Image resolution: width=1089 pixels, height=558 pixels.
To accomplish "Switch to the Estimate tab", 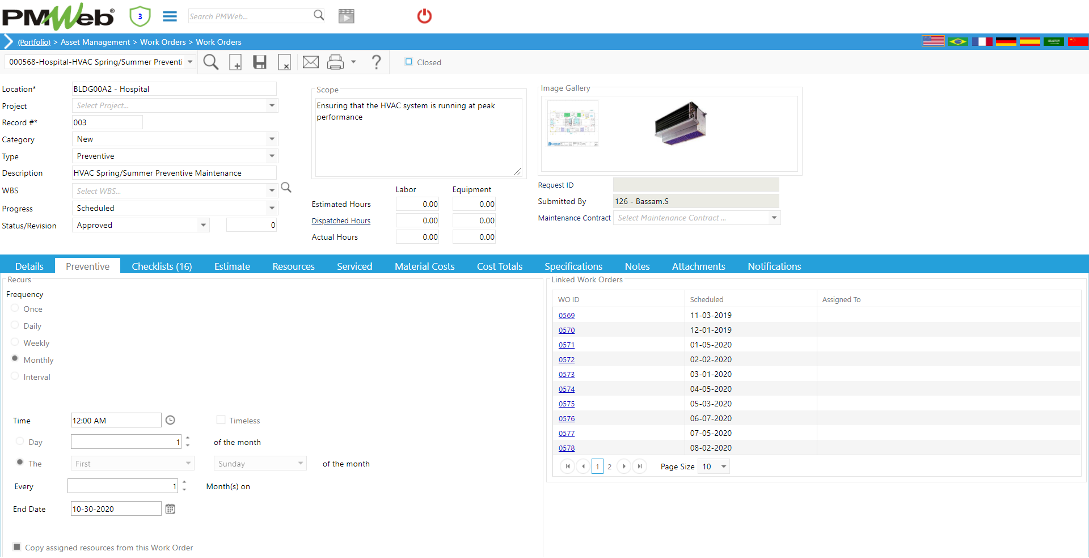I will click(x=232, y=266).
